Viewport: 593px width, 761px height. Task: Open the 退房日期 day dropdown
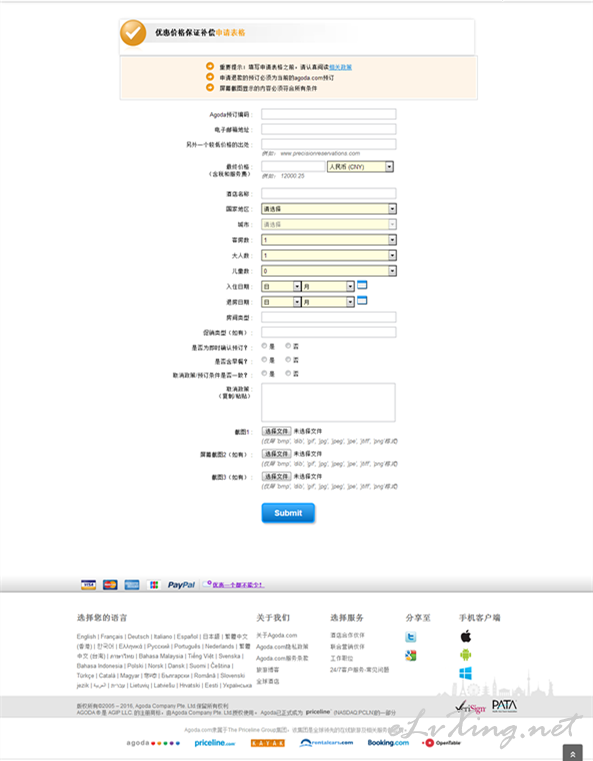pyautogui.click(x=281, y=302)
